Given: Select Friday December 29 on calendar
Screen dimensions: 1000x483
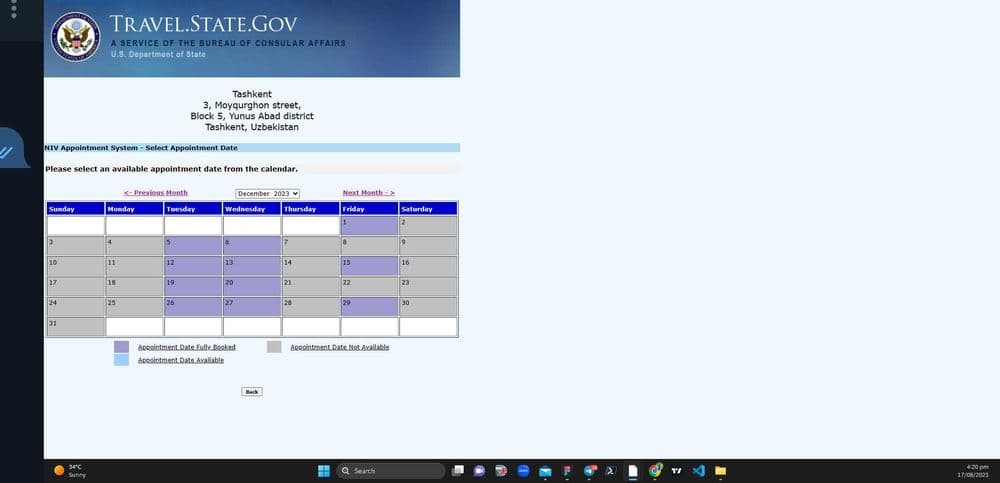Looking at the screenshot, I should 369,307.
